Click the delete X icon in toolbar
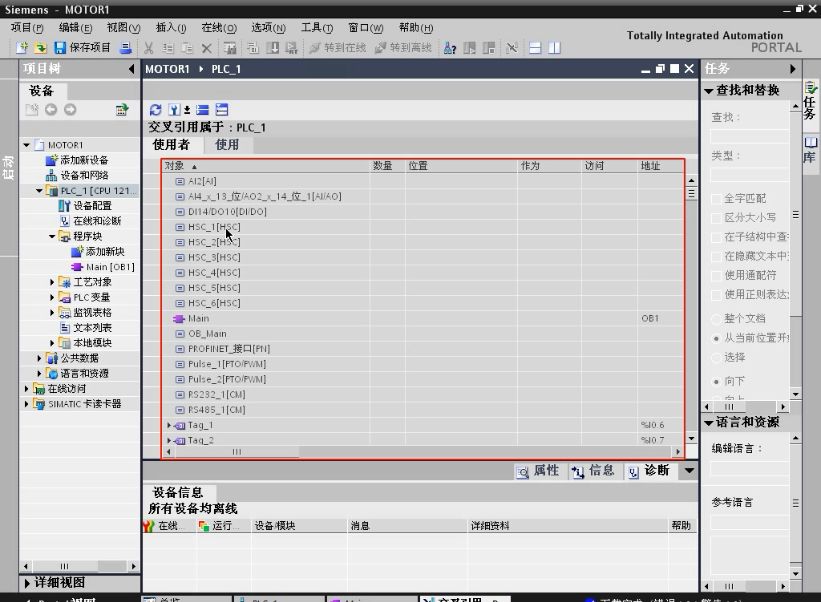Viewport: 821px width, 602px height. point(207,48)
